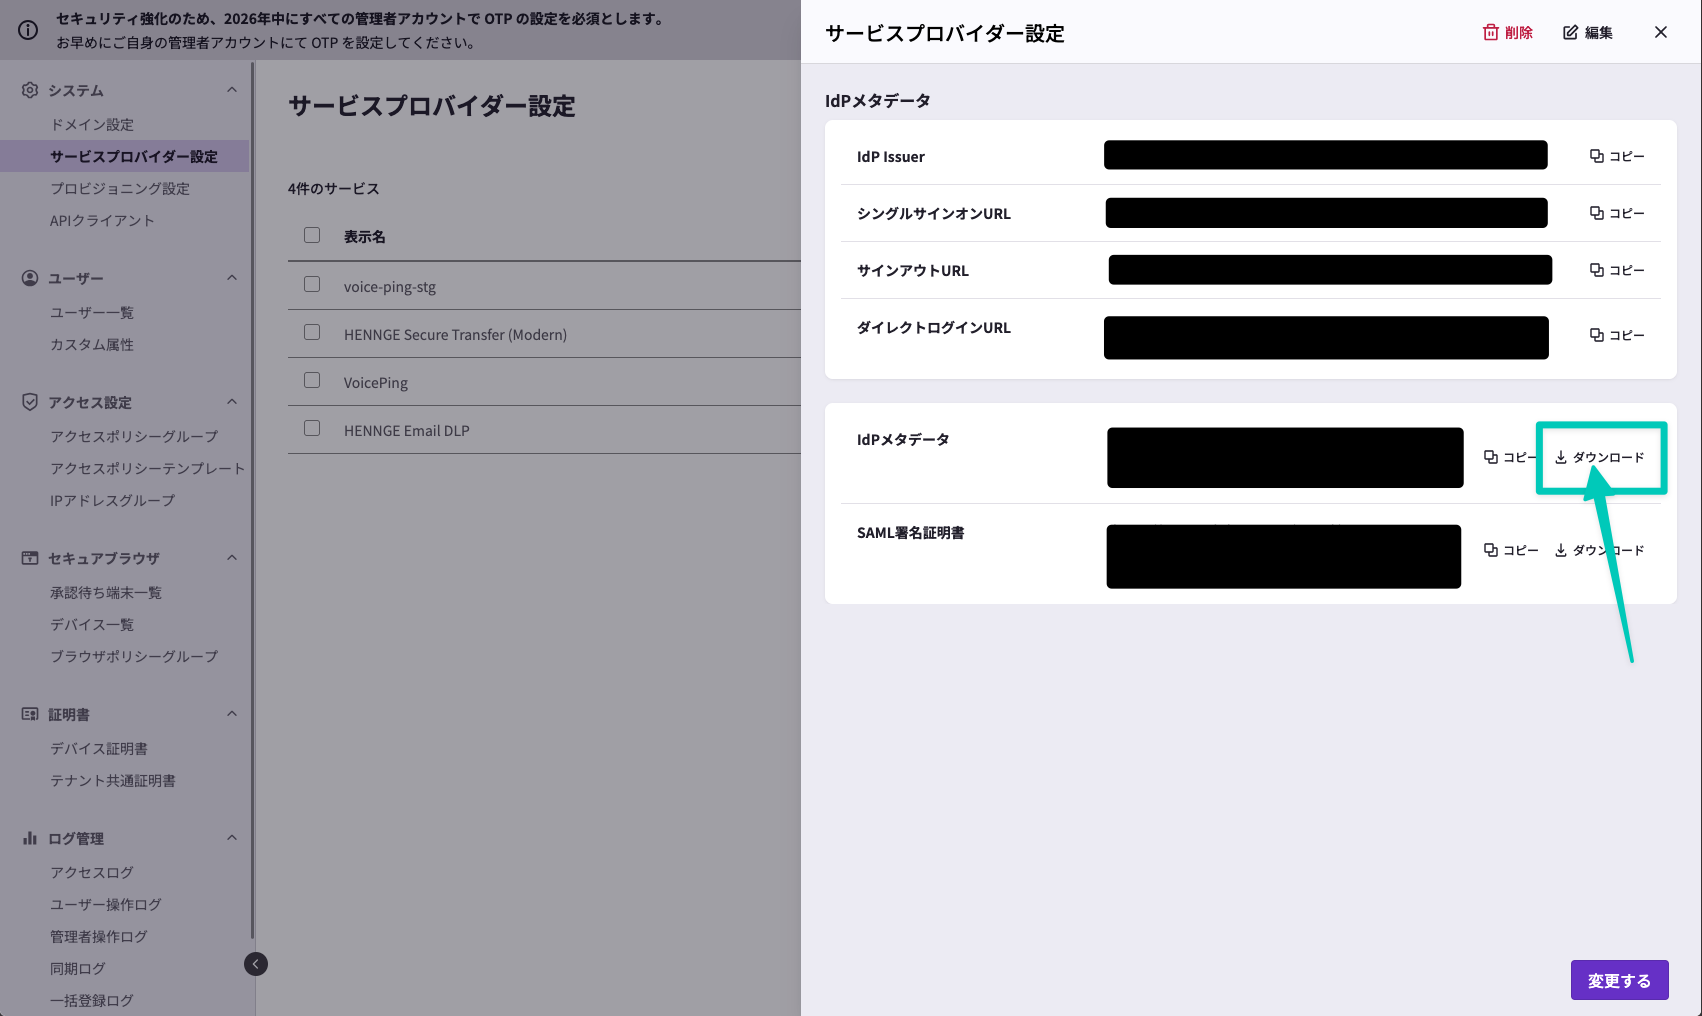Click the VoicePing service name
This screenshot has width=1702, height=1016.
(376, 383)
